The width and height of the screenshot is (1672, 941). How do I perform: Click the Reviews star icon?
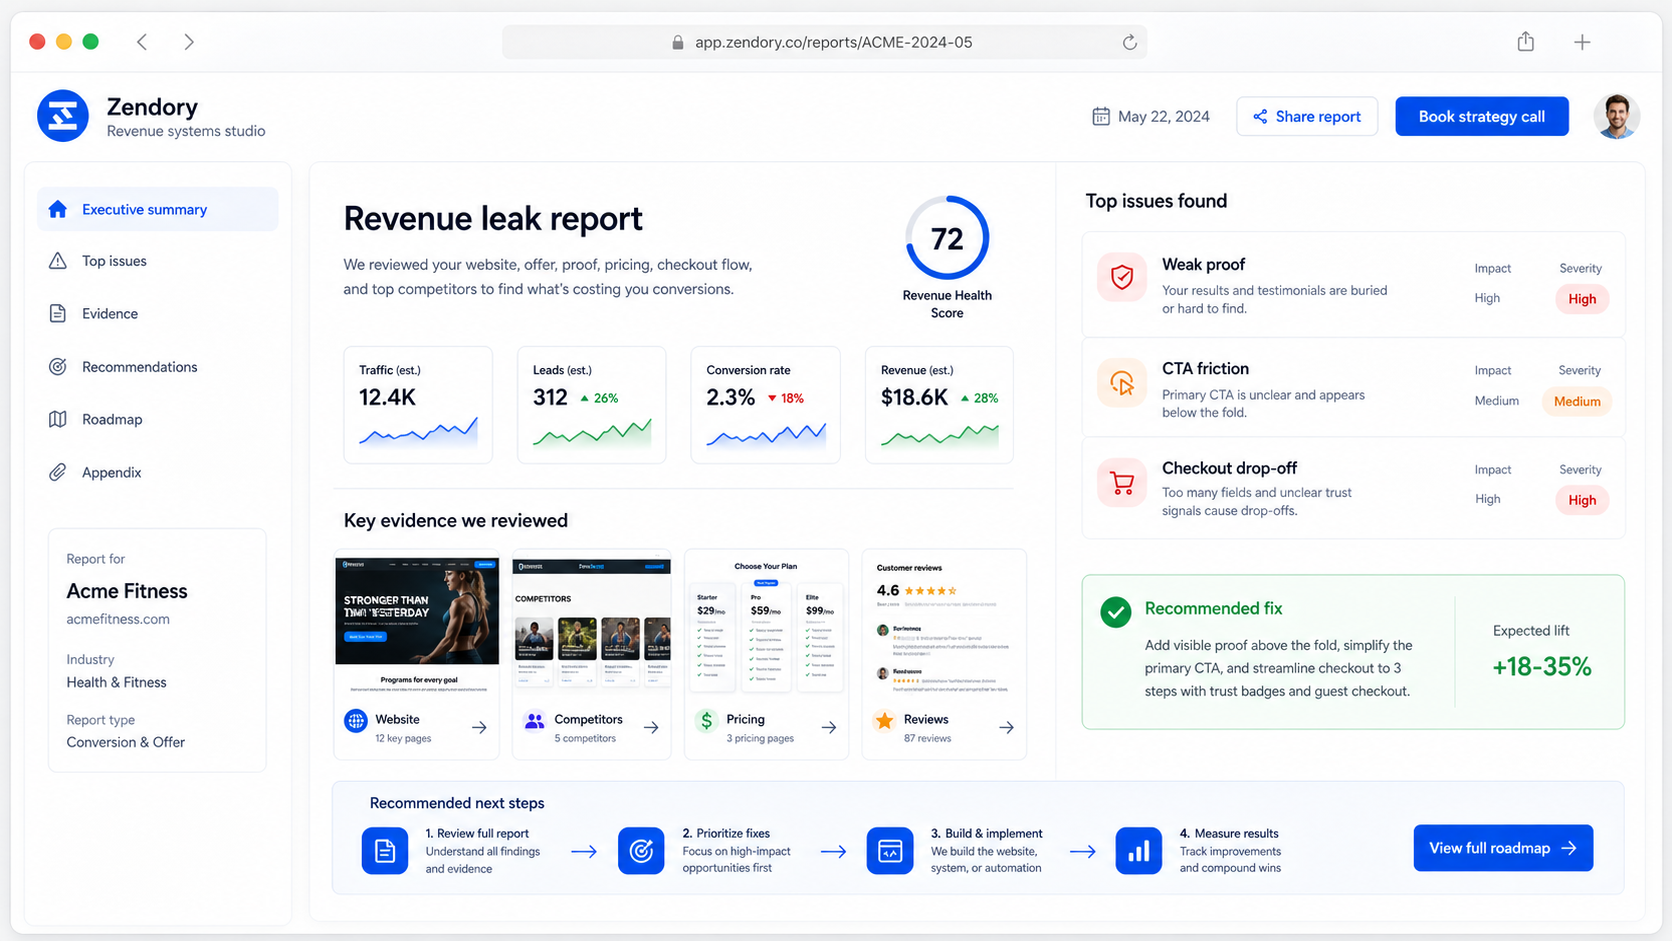pos(884,720)
